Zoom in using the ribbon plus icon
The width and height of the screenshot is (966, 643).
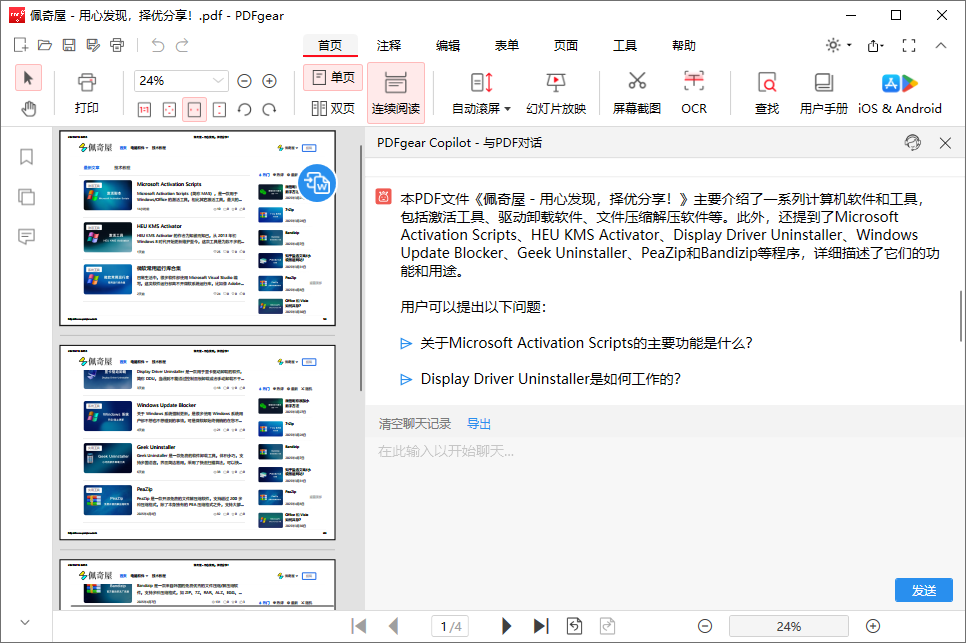click(269, 81)
